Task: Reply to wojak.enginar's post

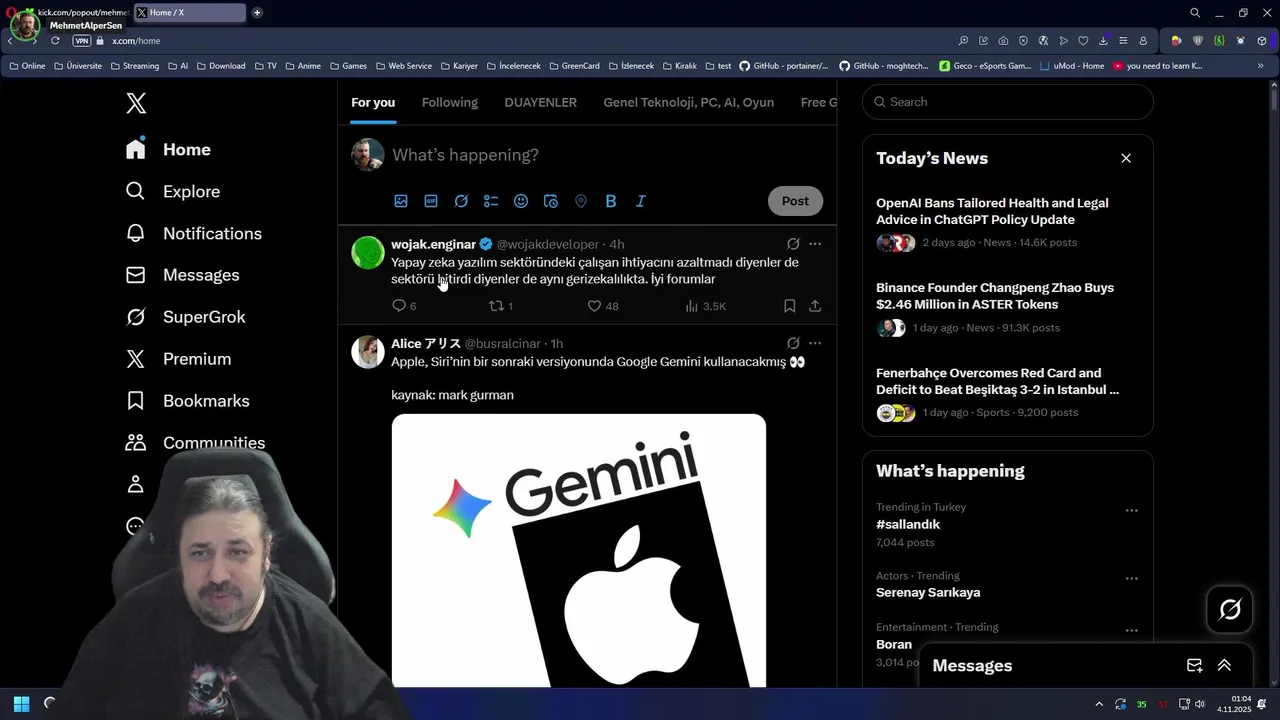Action: coord(404,306)
